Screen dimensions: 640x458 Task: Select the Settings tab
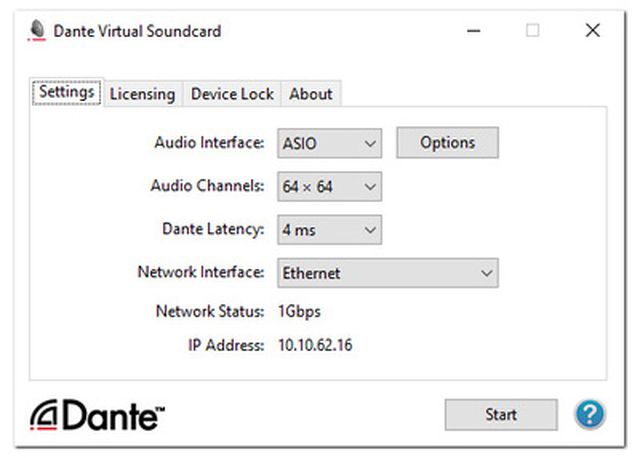pos(67,92)
